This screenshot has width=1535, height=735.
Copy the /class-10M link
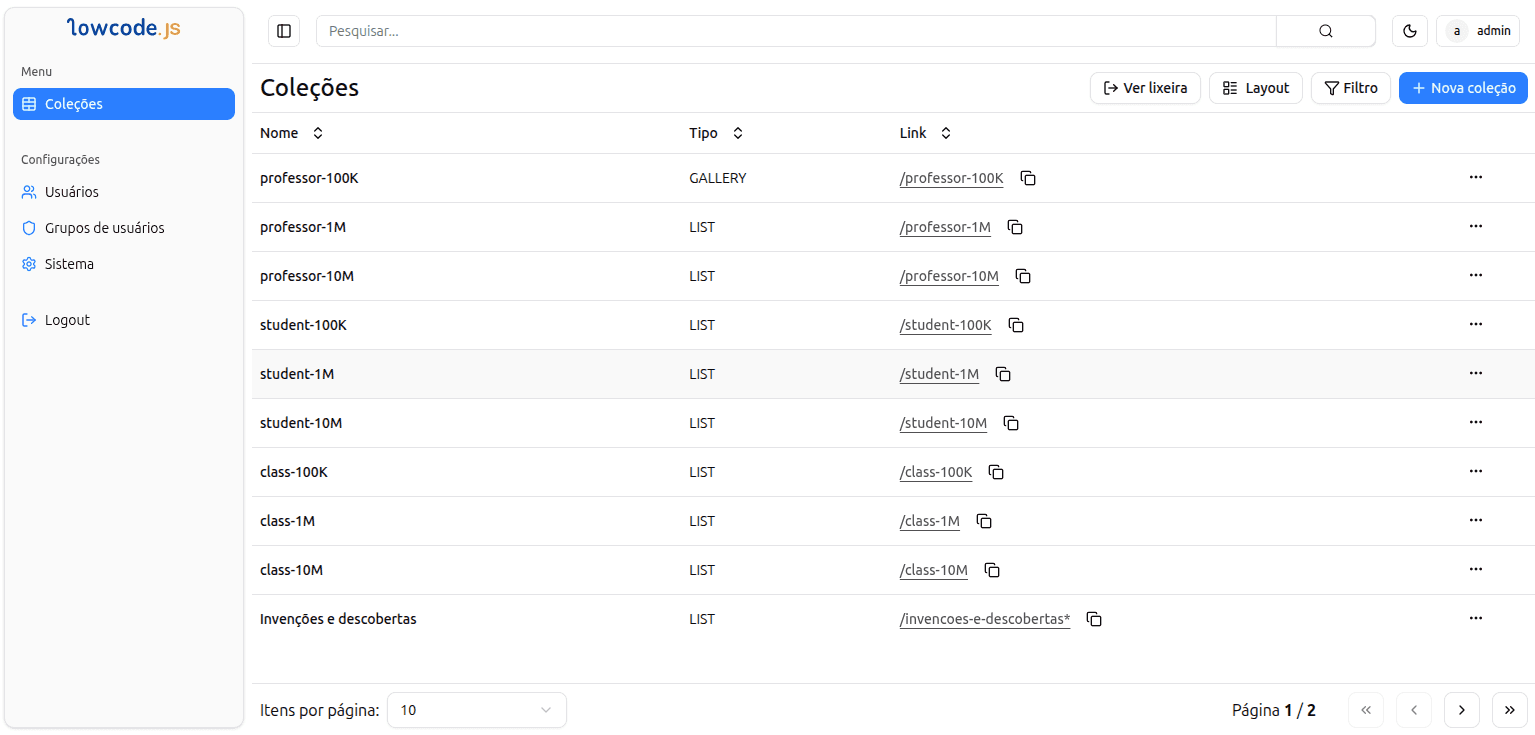point(992,570)
